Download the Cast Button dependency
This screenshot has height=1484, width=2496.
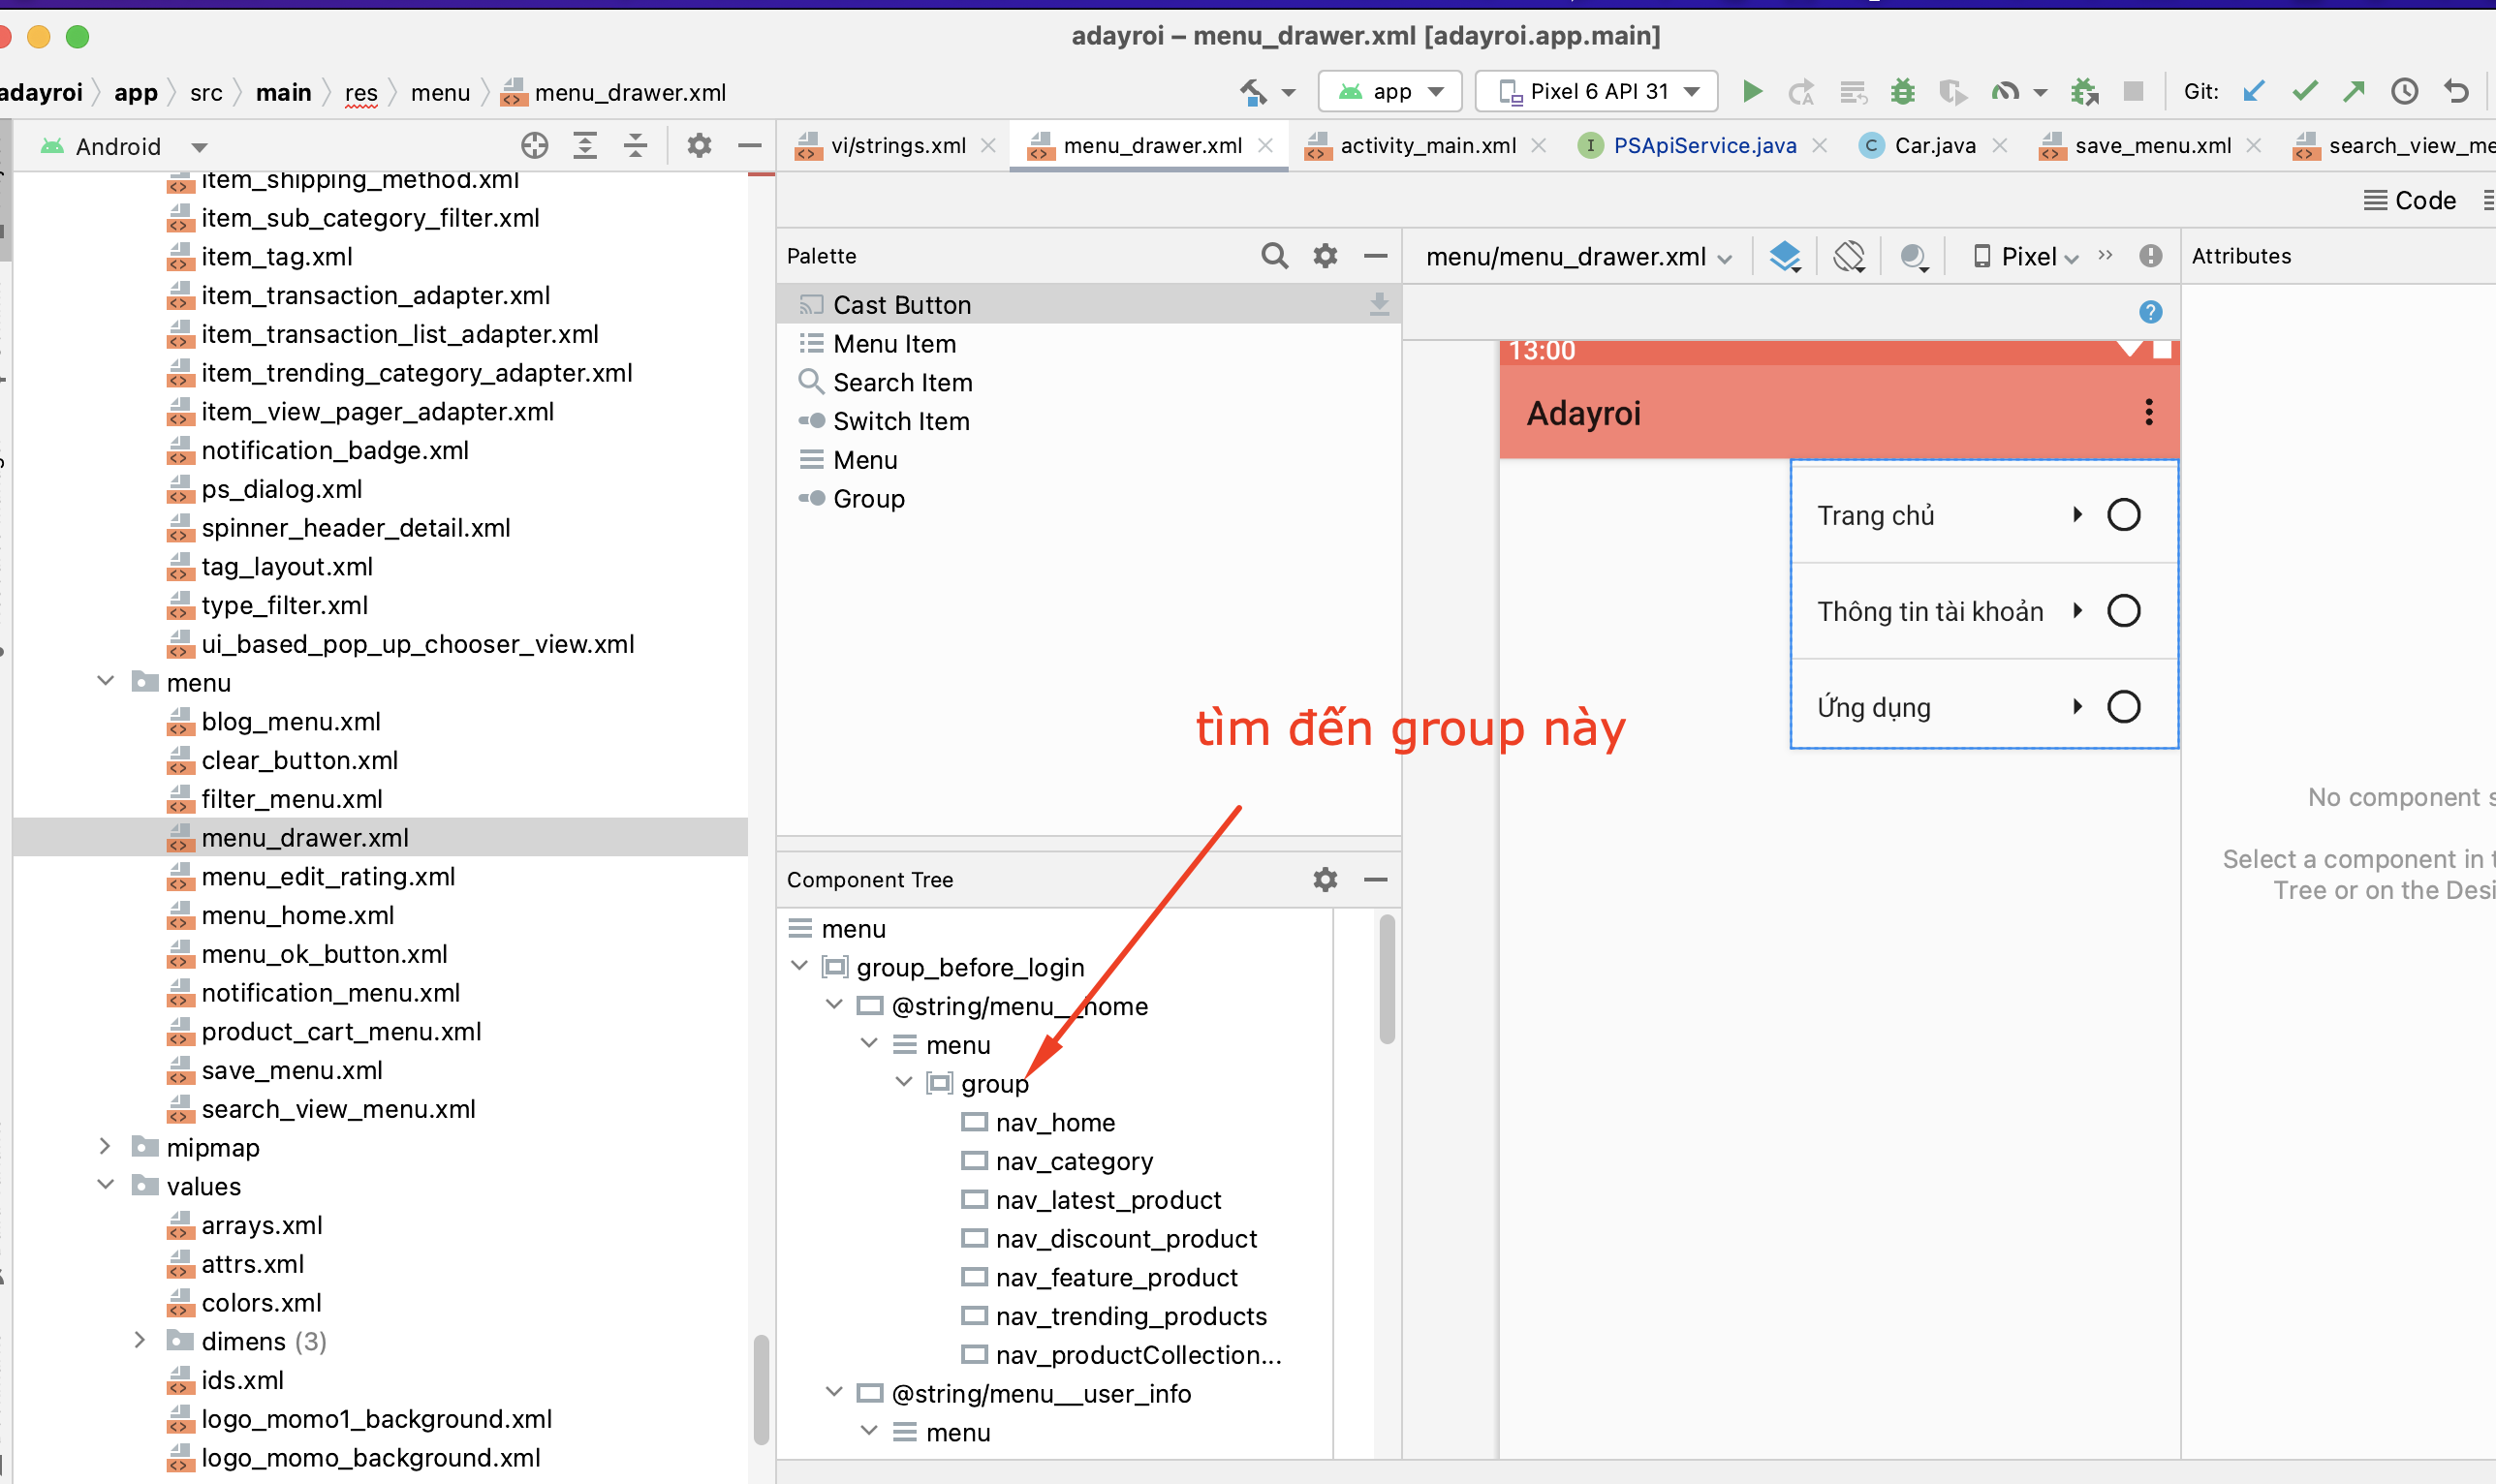(x=1379, y=304)
